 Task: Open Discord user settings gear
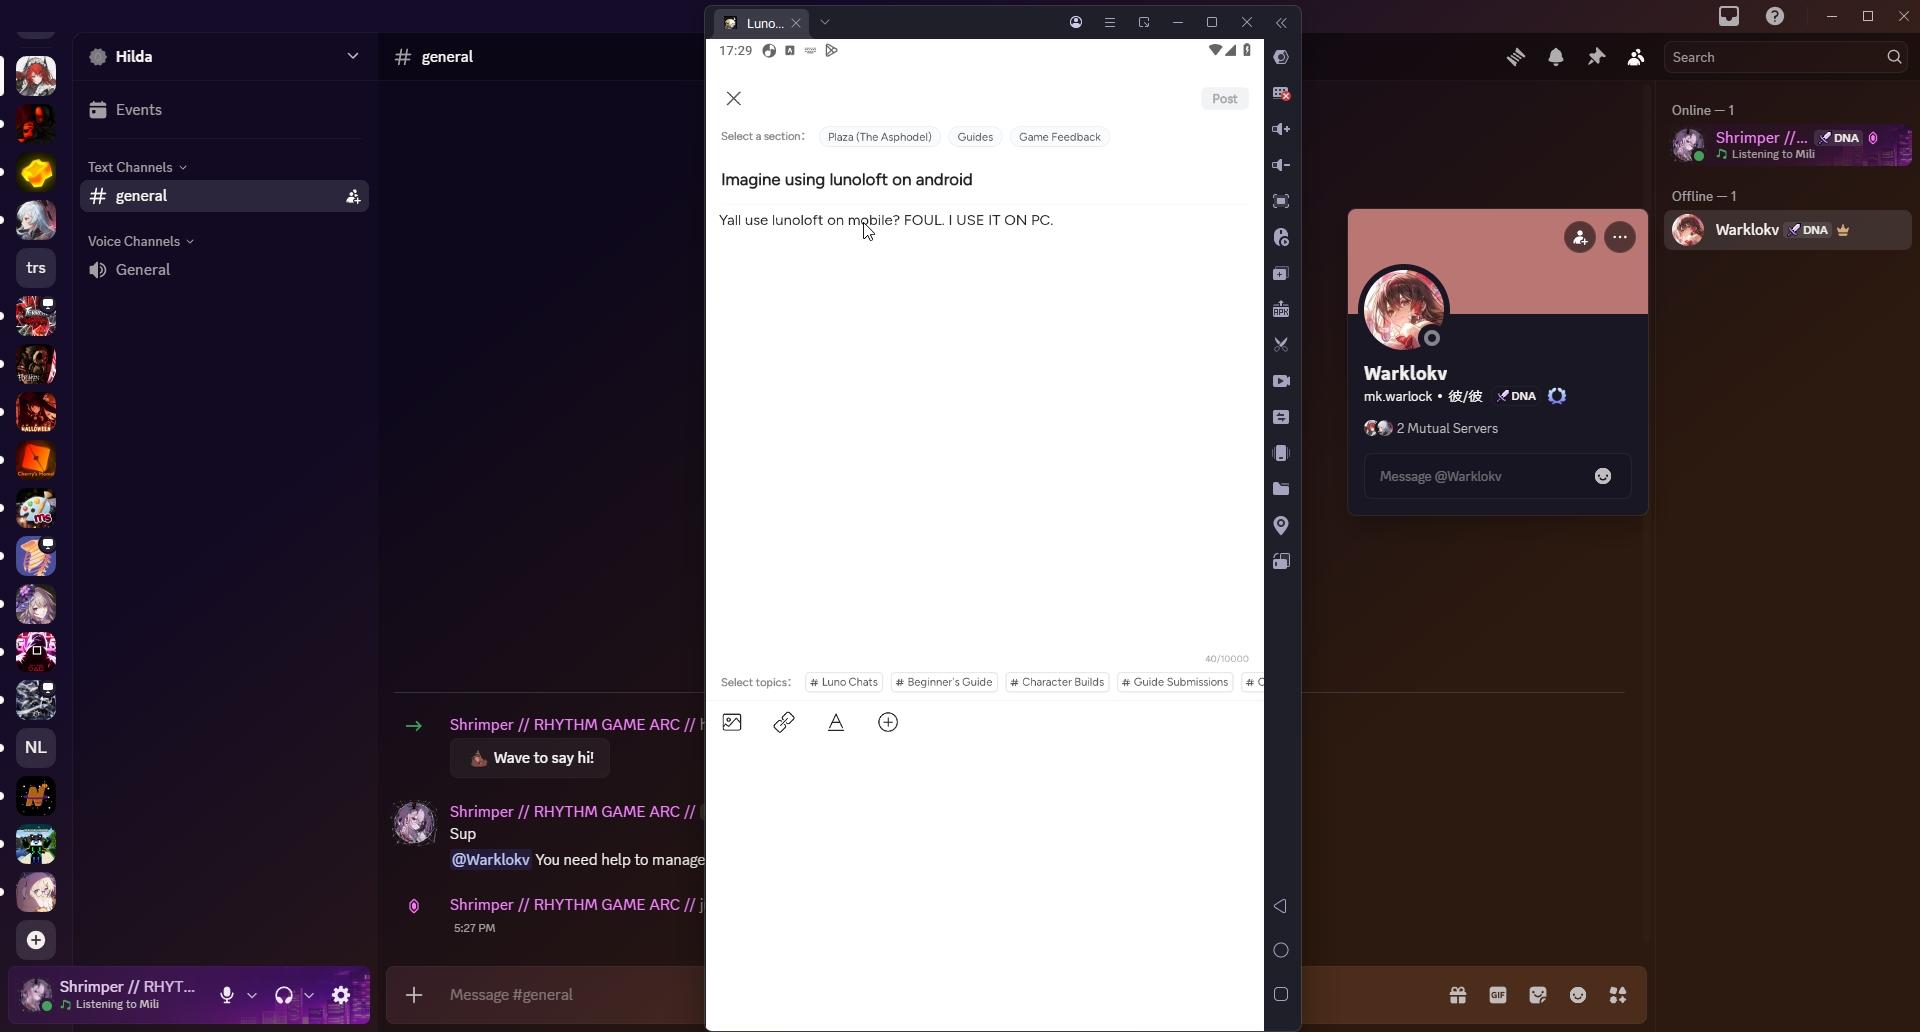pyautogui.click(x=341, y=996)
